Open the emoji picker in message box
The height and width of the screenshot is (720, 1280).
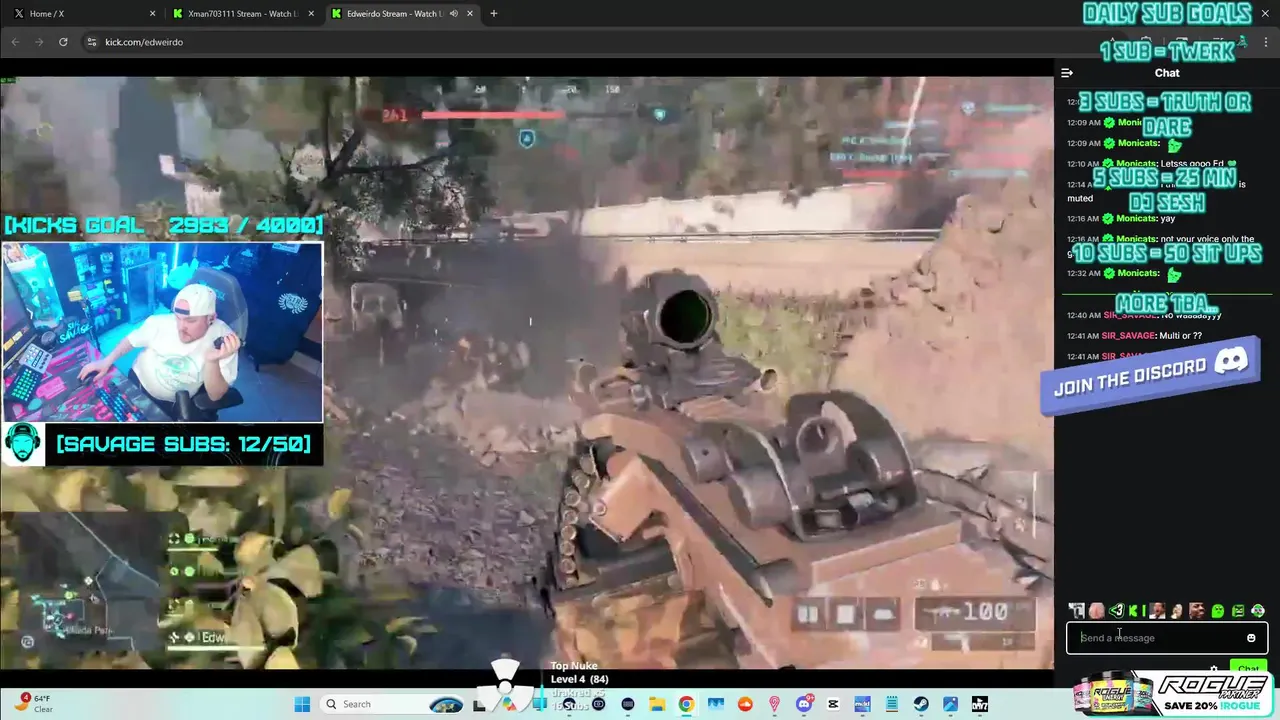pos(1251,638)
